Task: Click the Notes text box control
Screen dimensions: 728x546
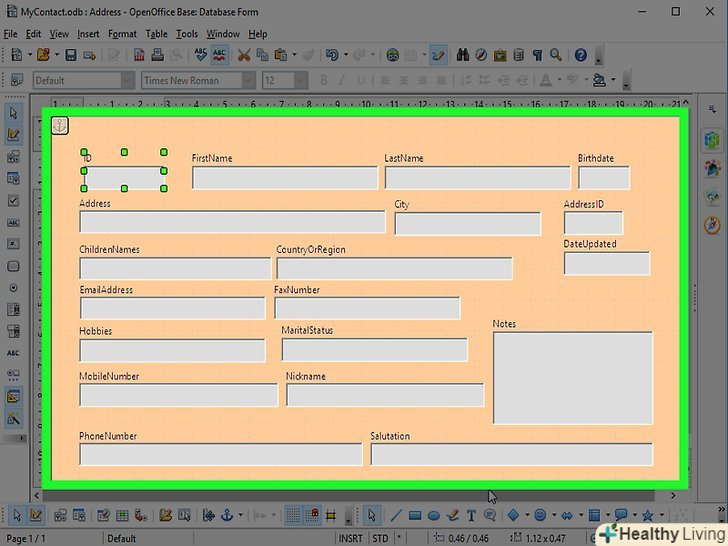Action: pos(572,378)
